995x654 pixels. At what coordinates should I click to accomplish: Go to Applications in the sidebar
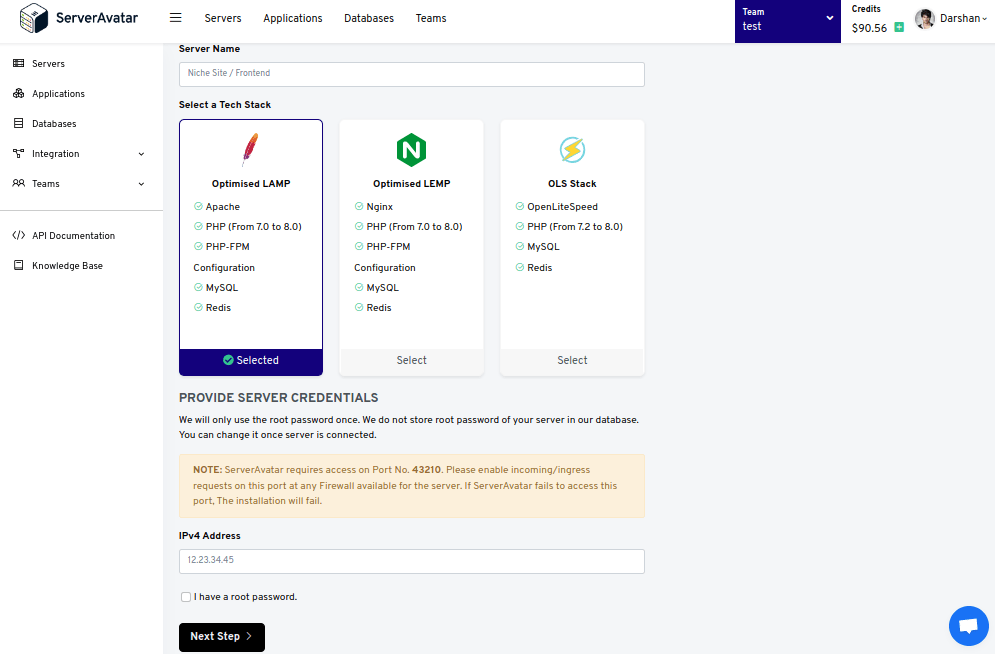click(58, 93)
